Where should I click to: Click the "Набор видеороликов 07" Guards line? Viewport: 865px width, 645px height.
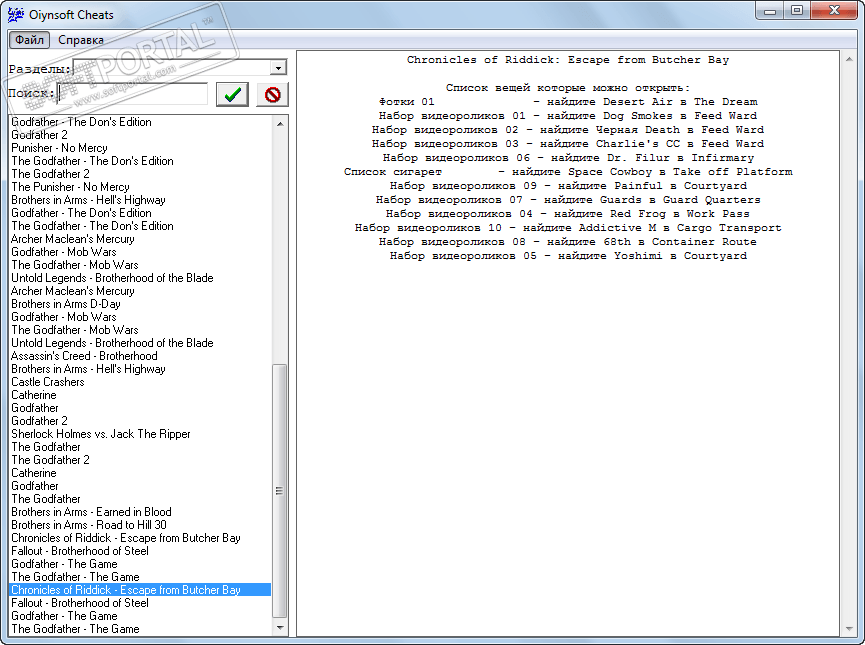point(568,200)
